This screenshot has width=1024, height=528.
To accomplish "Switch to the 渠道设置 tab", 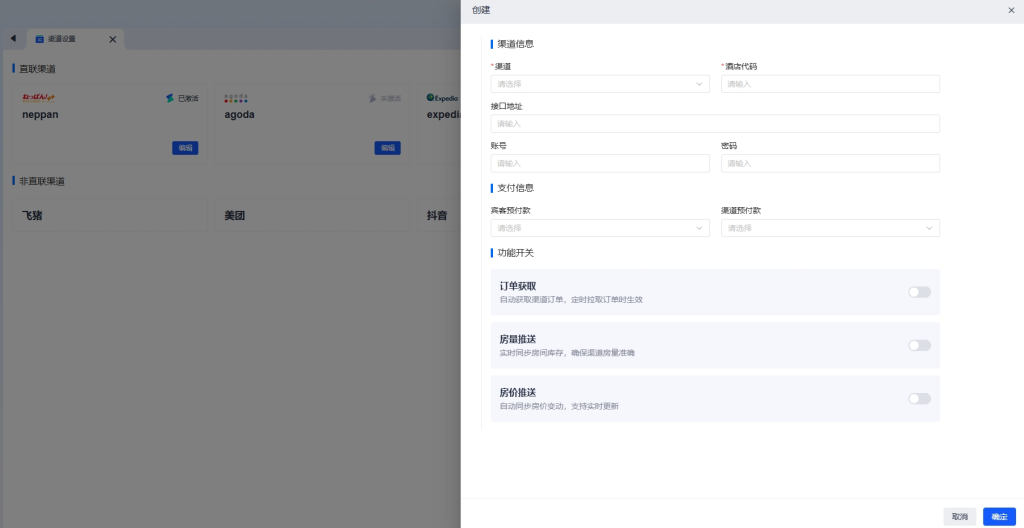I will click(68, 39).
